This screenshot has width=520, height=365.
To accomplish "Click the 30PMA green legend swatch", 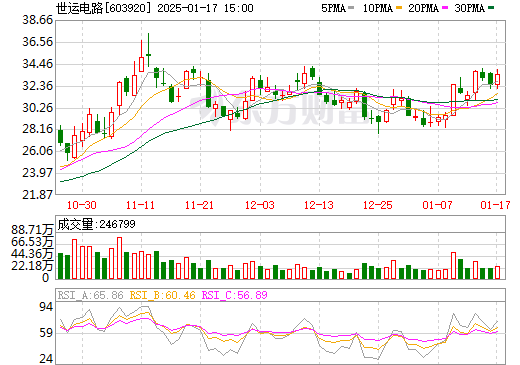I will [491, 8].
